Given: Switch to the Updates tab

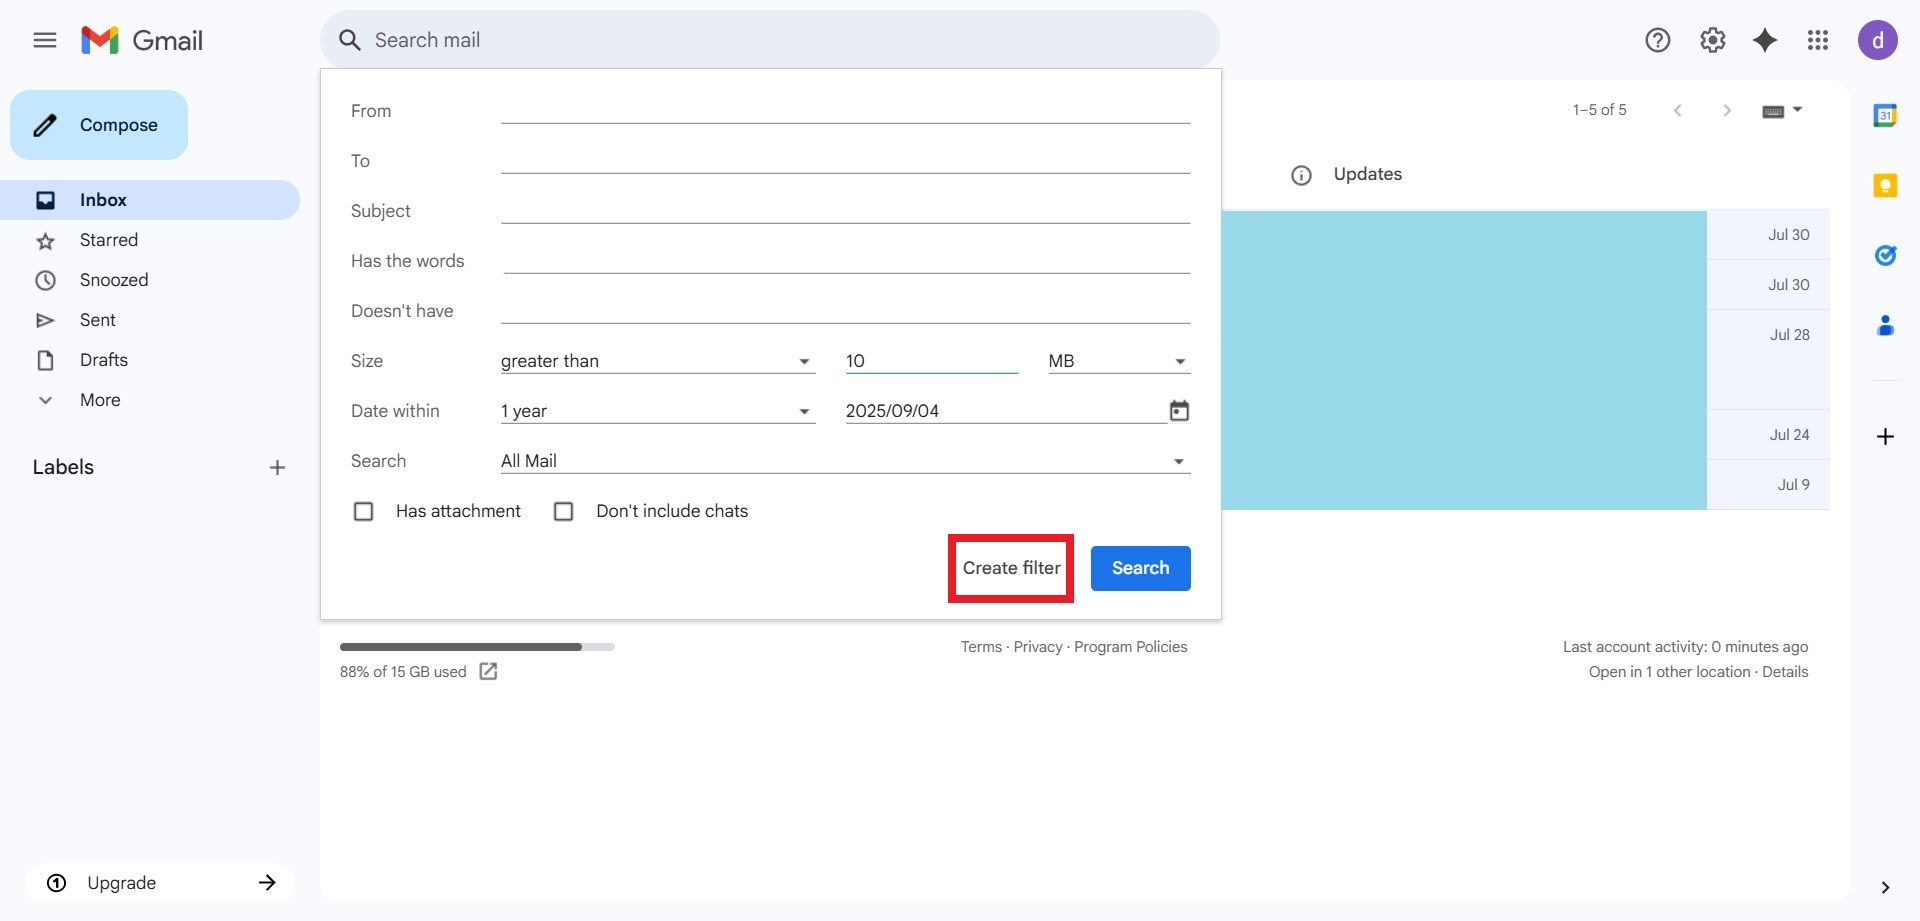Looking at the screenshot, I should click(1367, 174).
